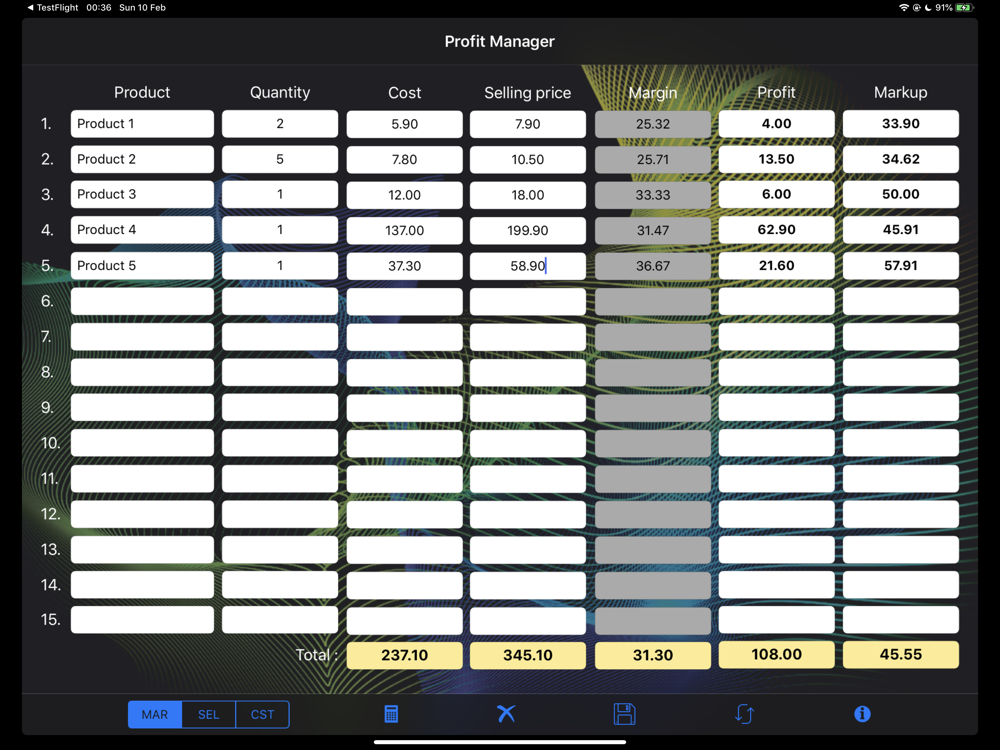The image size is (1000, 750).
Task: Tap the calculator icon in bottom toolbar
Action: [x=391, y=714]
